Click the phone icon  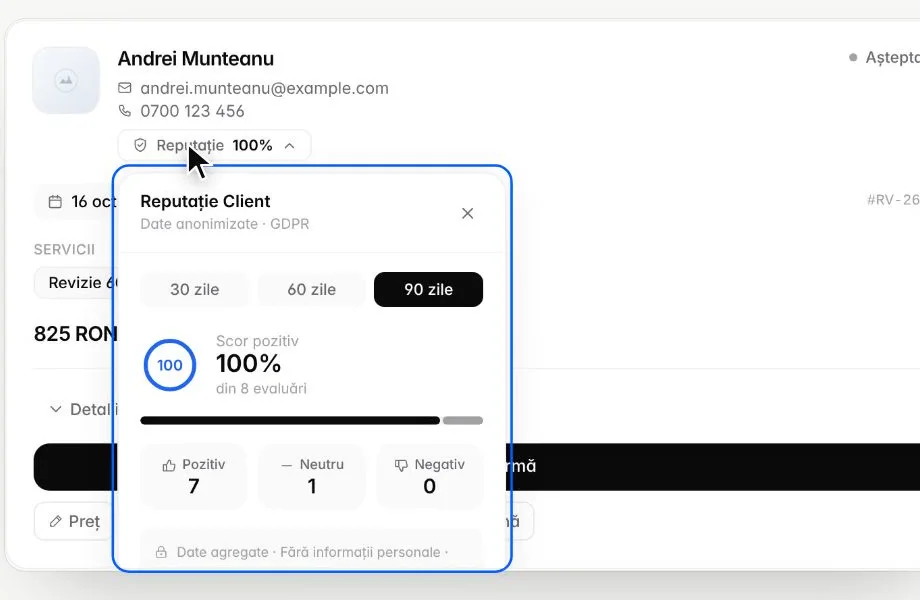pyautogui.click(x=124, y=110)
